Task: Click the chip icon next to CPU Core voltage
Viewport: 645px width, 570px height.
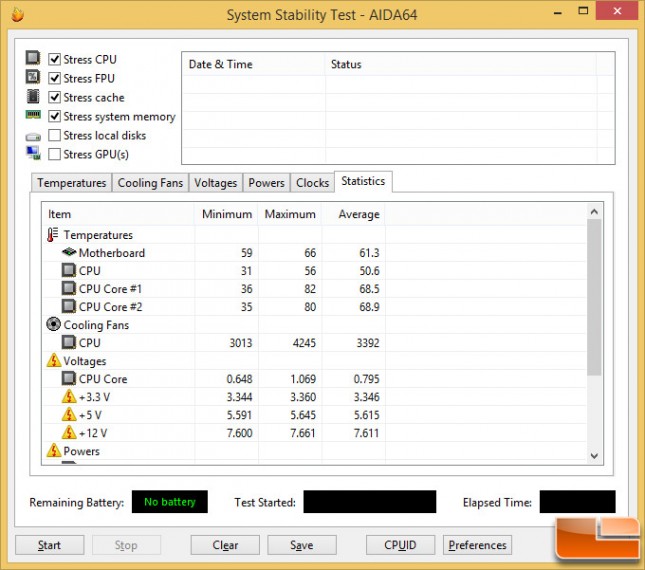Action: click(x=69, y=378)
